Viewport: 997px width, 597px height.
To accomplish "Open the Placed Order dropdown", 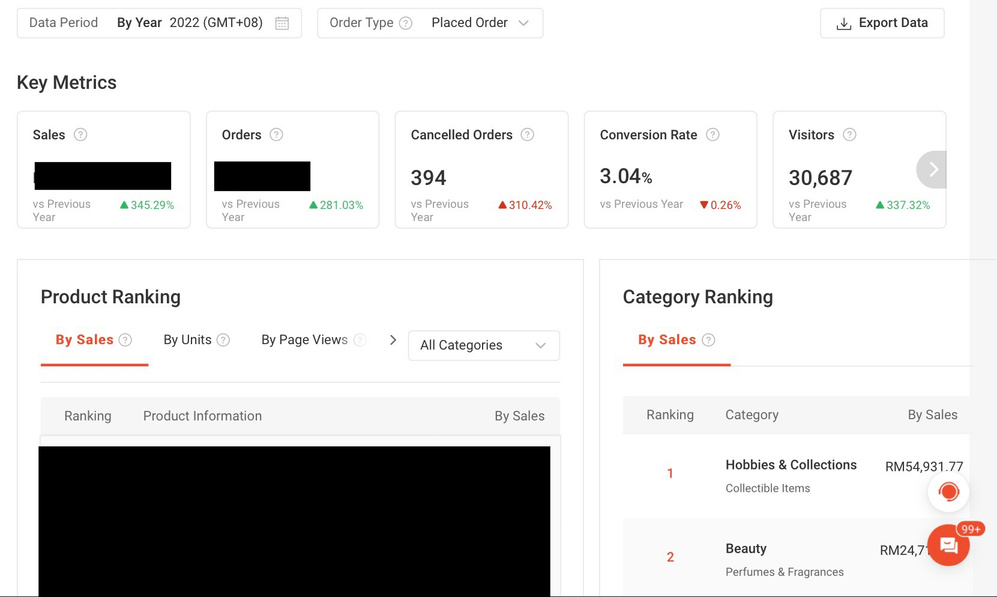I will pos(480,23).
